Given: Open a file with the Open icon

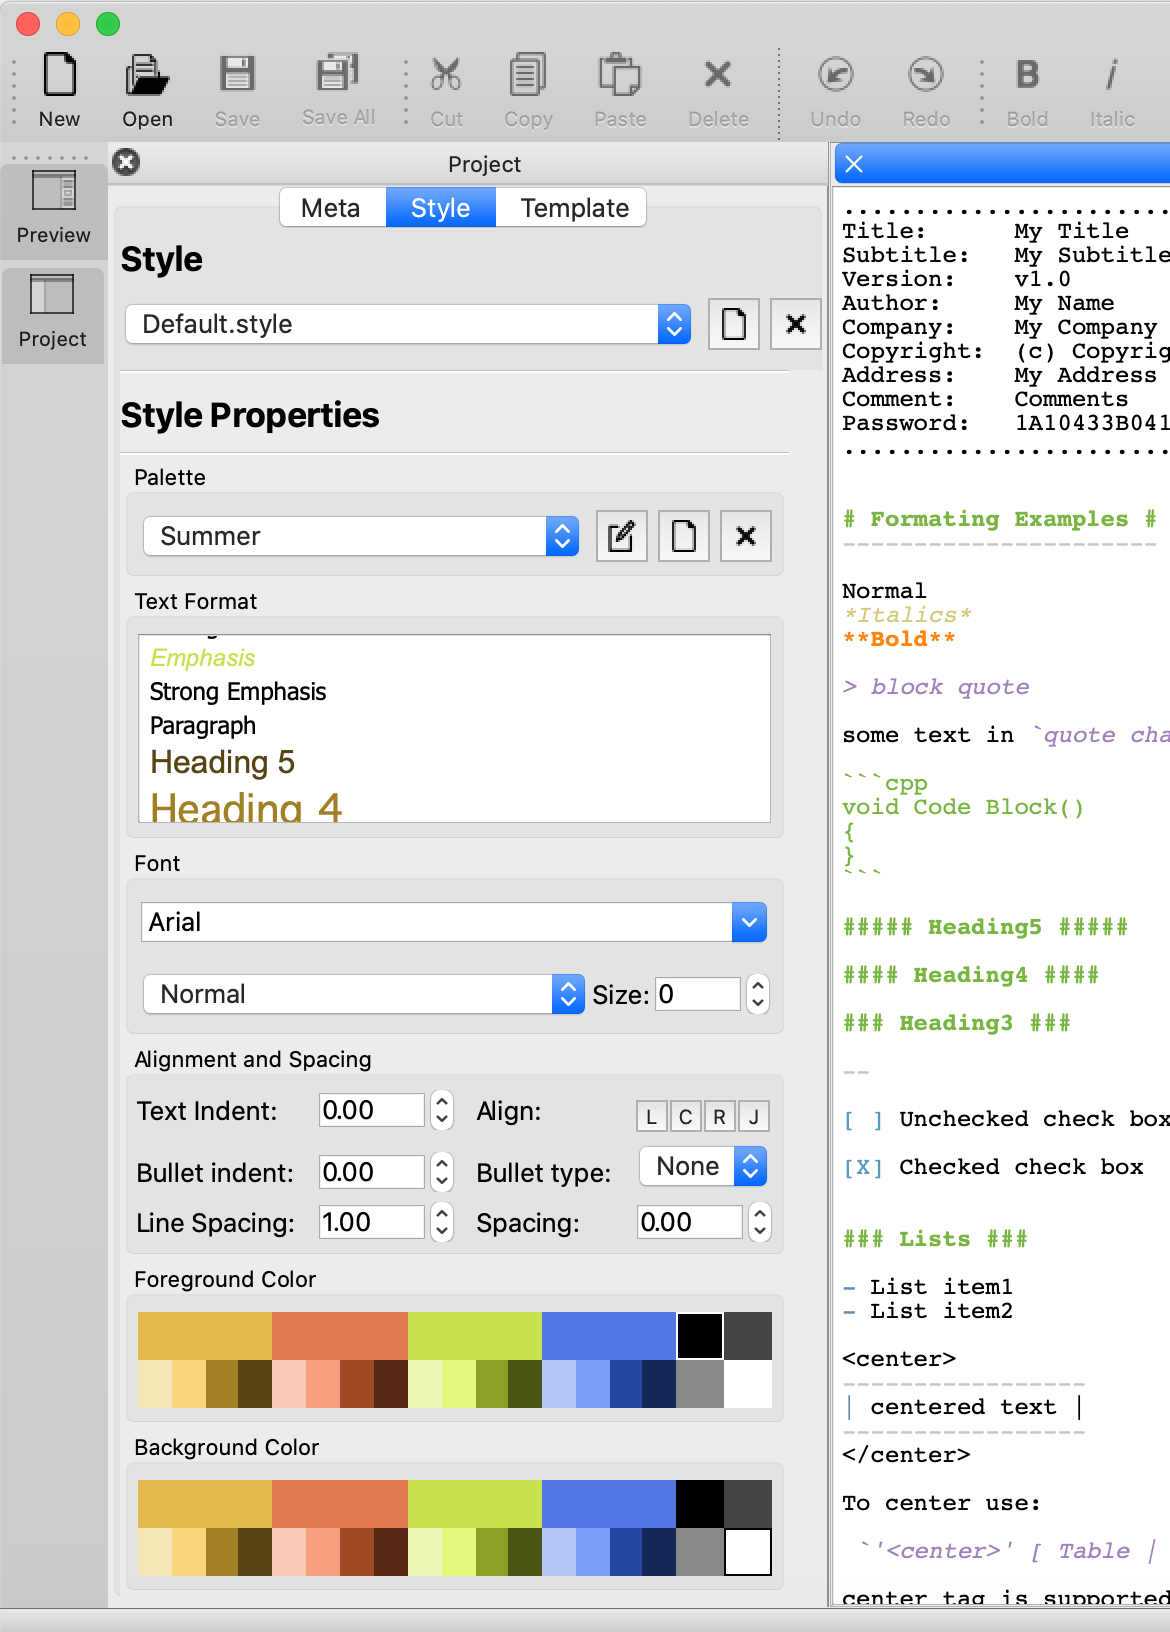Looking at the screenshot, I should [147, 90].
